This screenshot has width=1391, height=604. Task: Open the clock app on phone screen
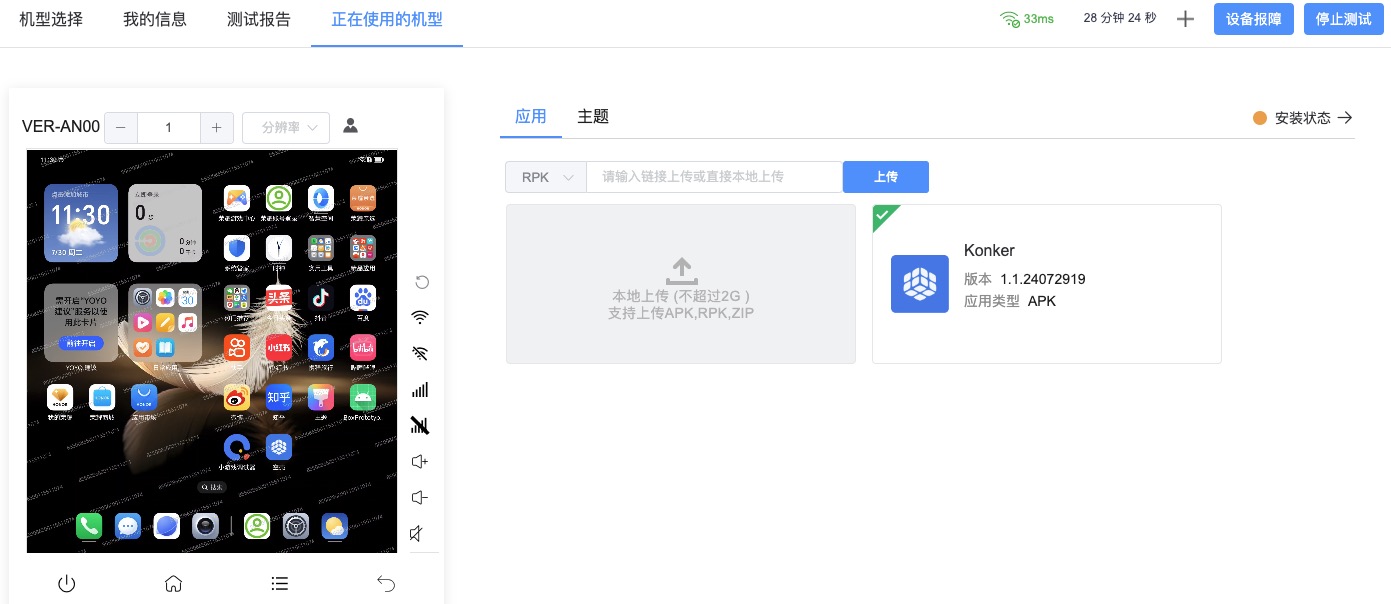[x=278, y=248]
